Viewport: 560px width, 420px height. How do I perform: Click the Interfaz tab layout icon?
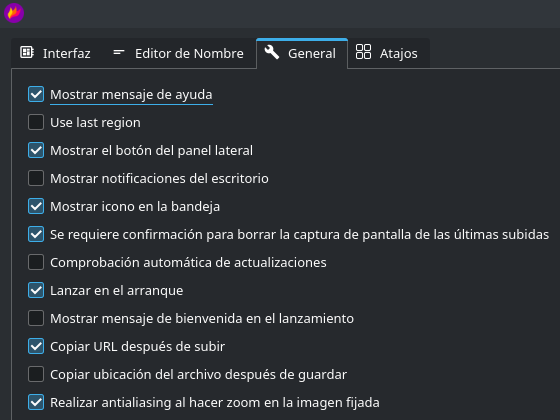click(x=27, y=52)
